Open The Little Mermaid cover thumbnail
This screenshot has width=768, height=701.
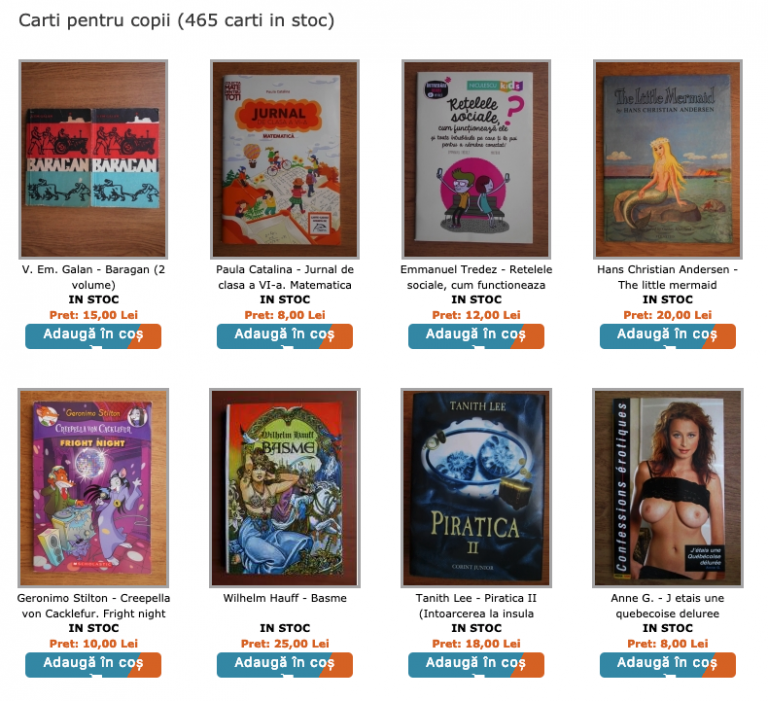[x=668, y=159]
